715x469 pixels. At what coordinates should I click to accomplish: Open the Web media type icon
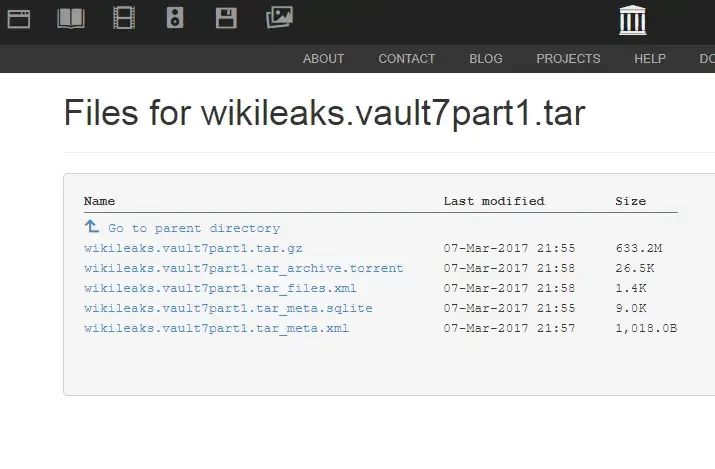point(19,17)
